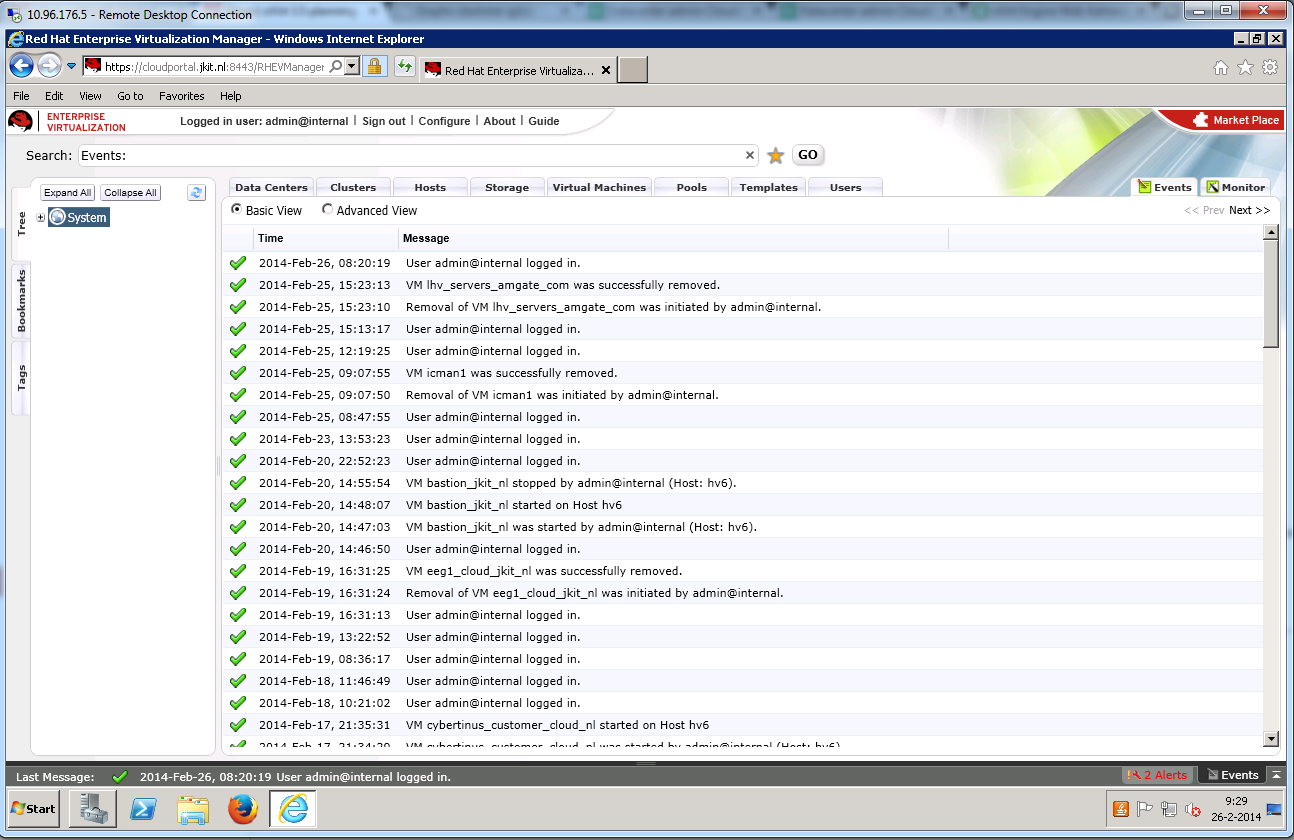
Task: Select the Advanced View radio button
Action: [x=327, y=210]
